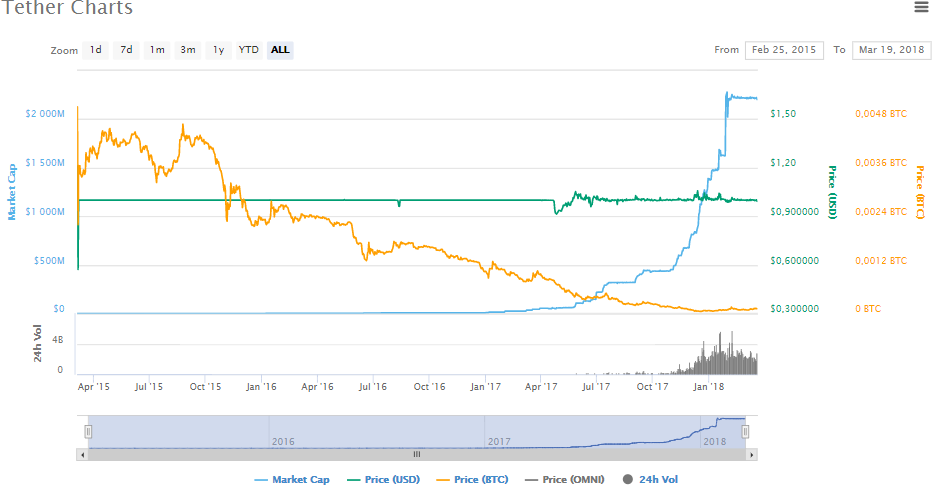Click the Jul '17 date axis label
Viewport: 937px width, 491px height.
[596, 386]
